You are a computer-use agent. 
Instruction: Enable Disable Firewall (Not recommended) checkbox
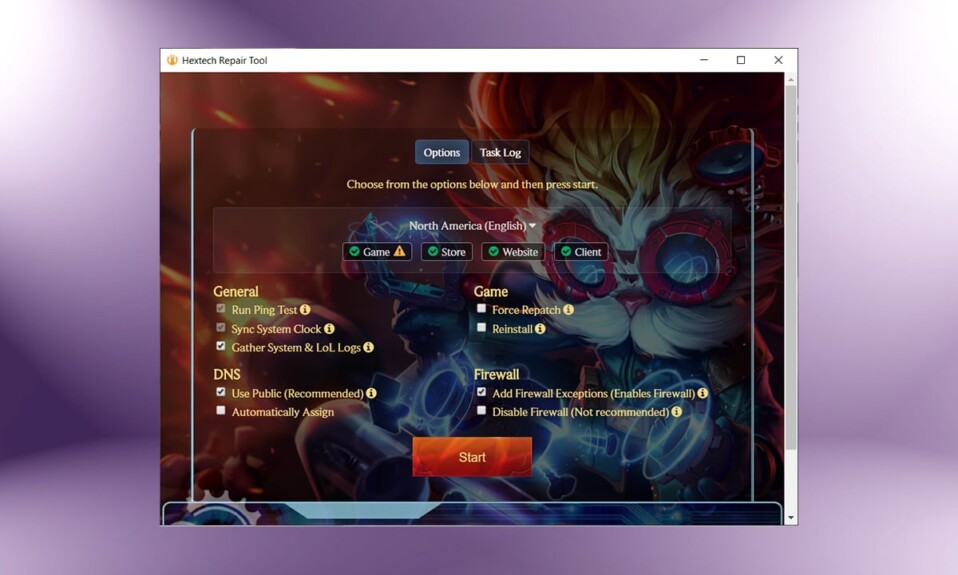pos(481,411)
